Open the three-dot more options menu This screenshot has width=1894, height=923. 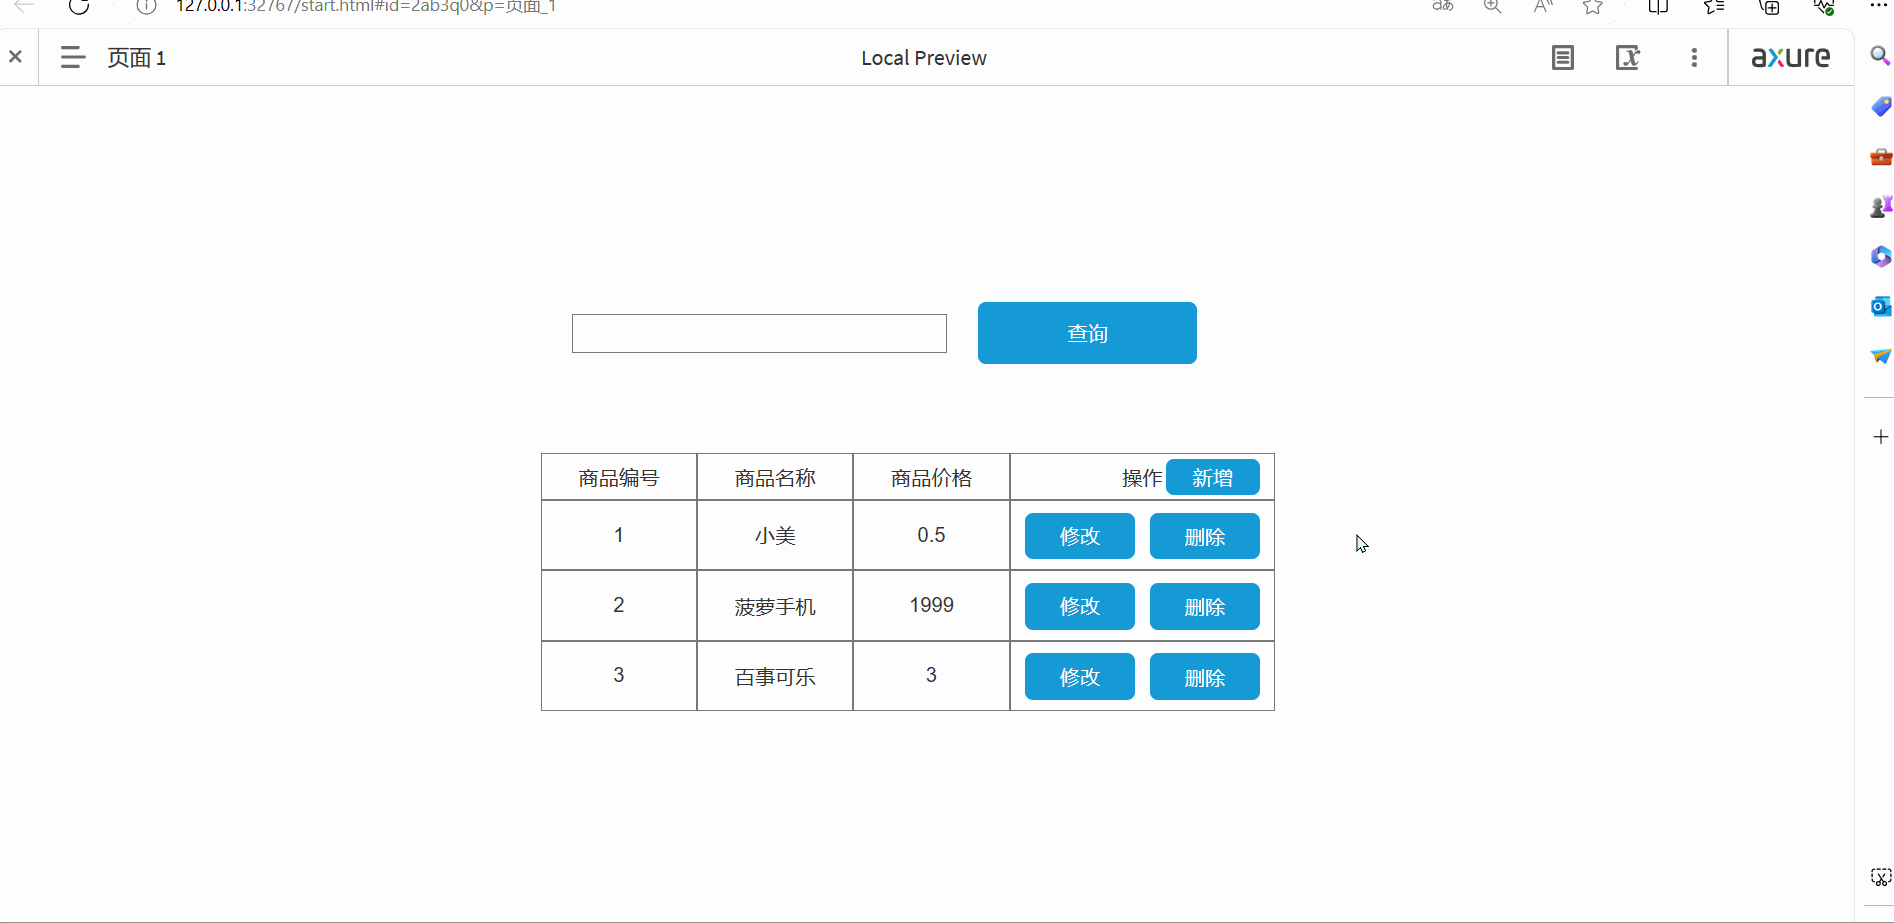tap(1694, 57)
